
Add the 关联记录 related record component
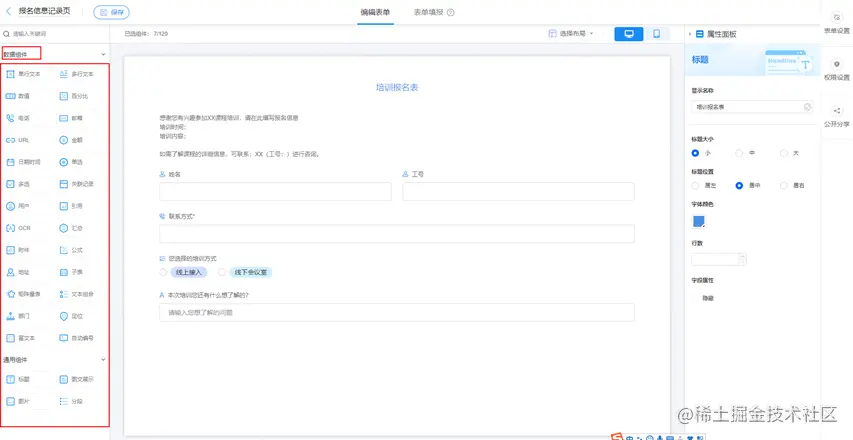pos(76,184)
